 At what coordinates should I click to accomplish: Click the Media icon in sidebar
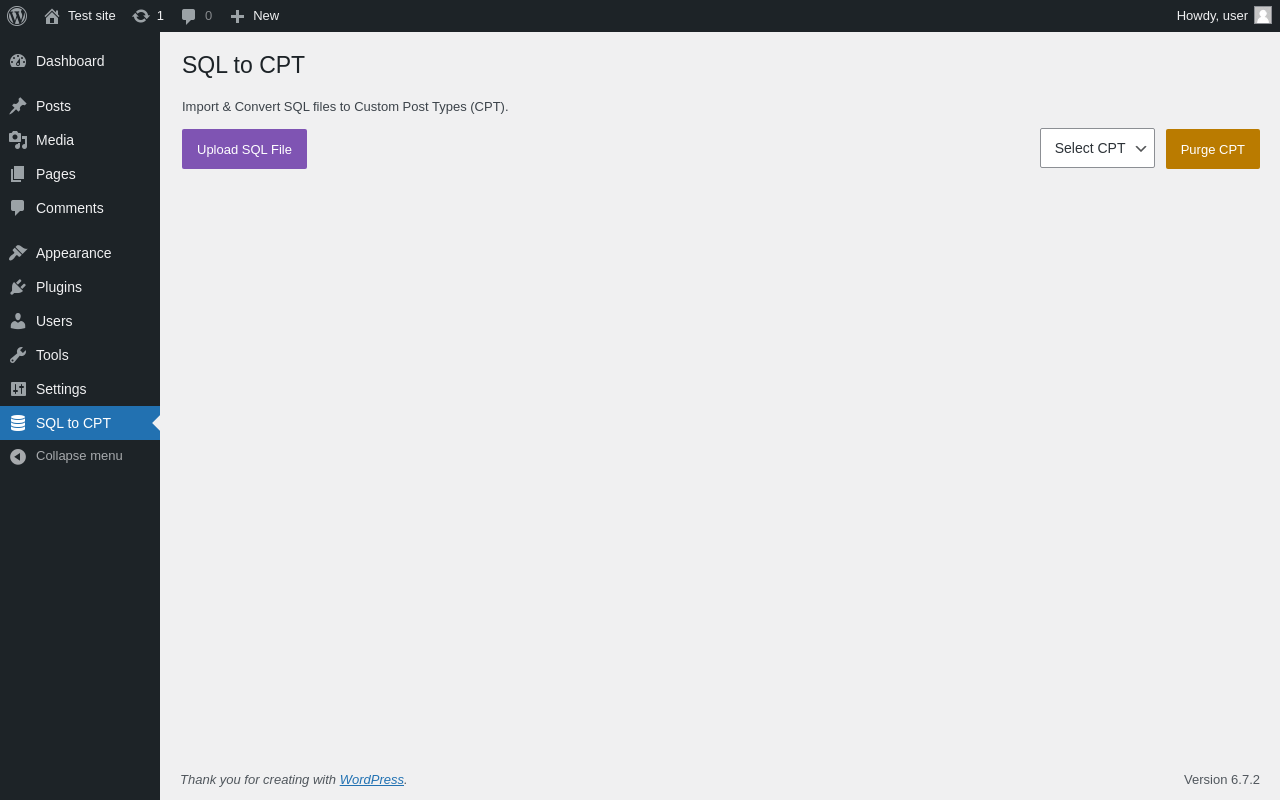click(x=18, y=140)
